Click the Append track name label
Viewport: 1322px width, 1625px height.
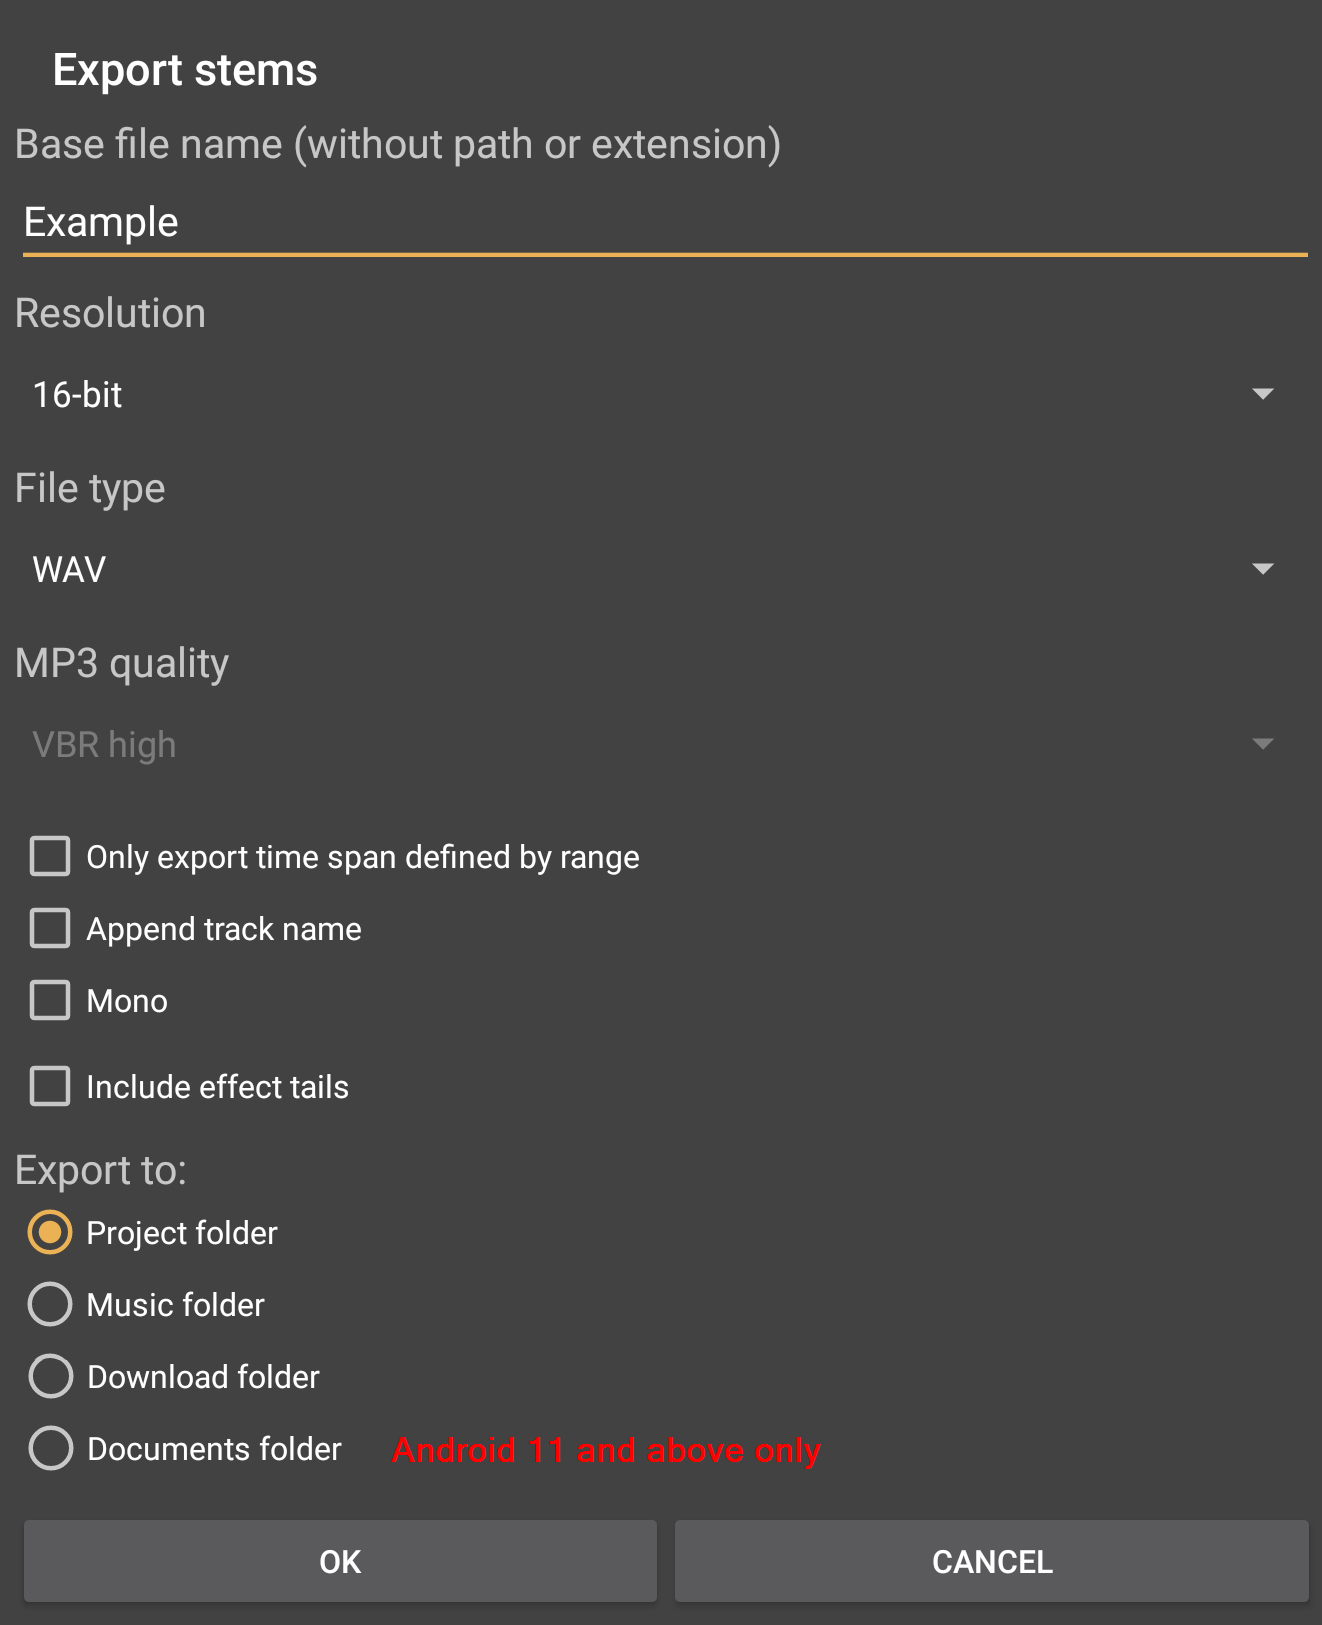[224, 930]
